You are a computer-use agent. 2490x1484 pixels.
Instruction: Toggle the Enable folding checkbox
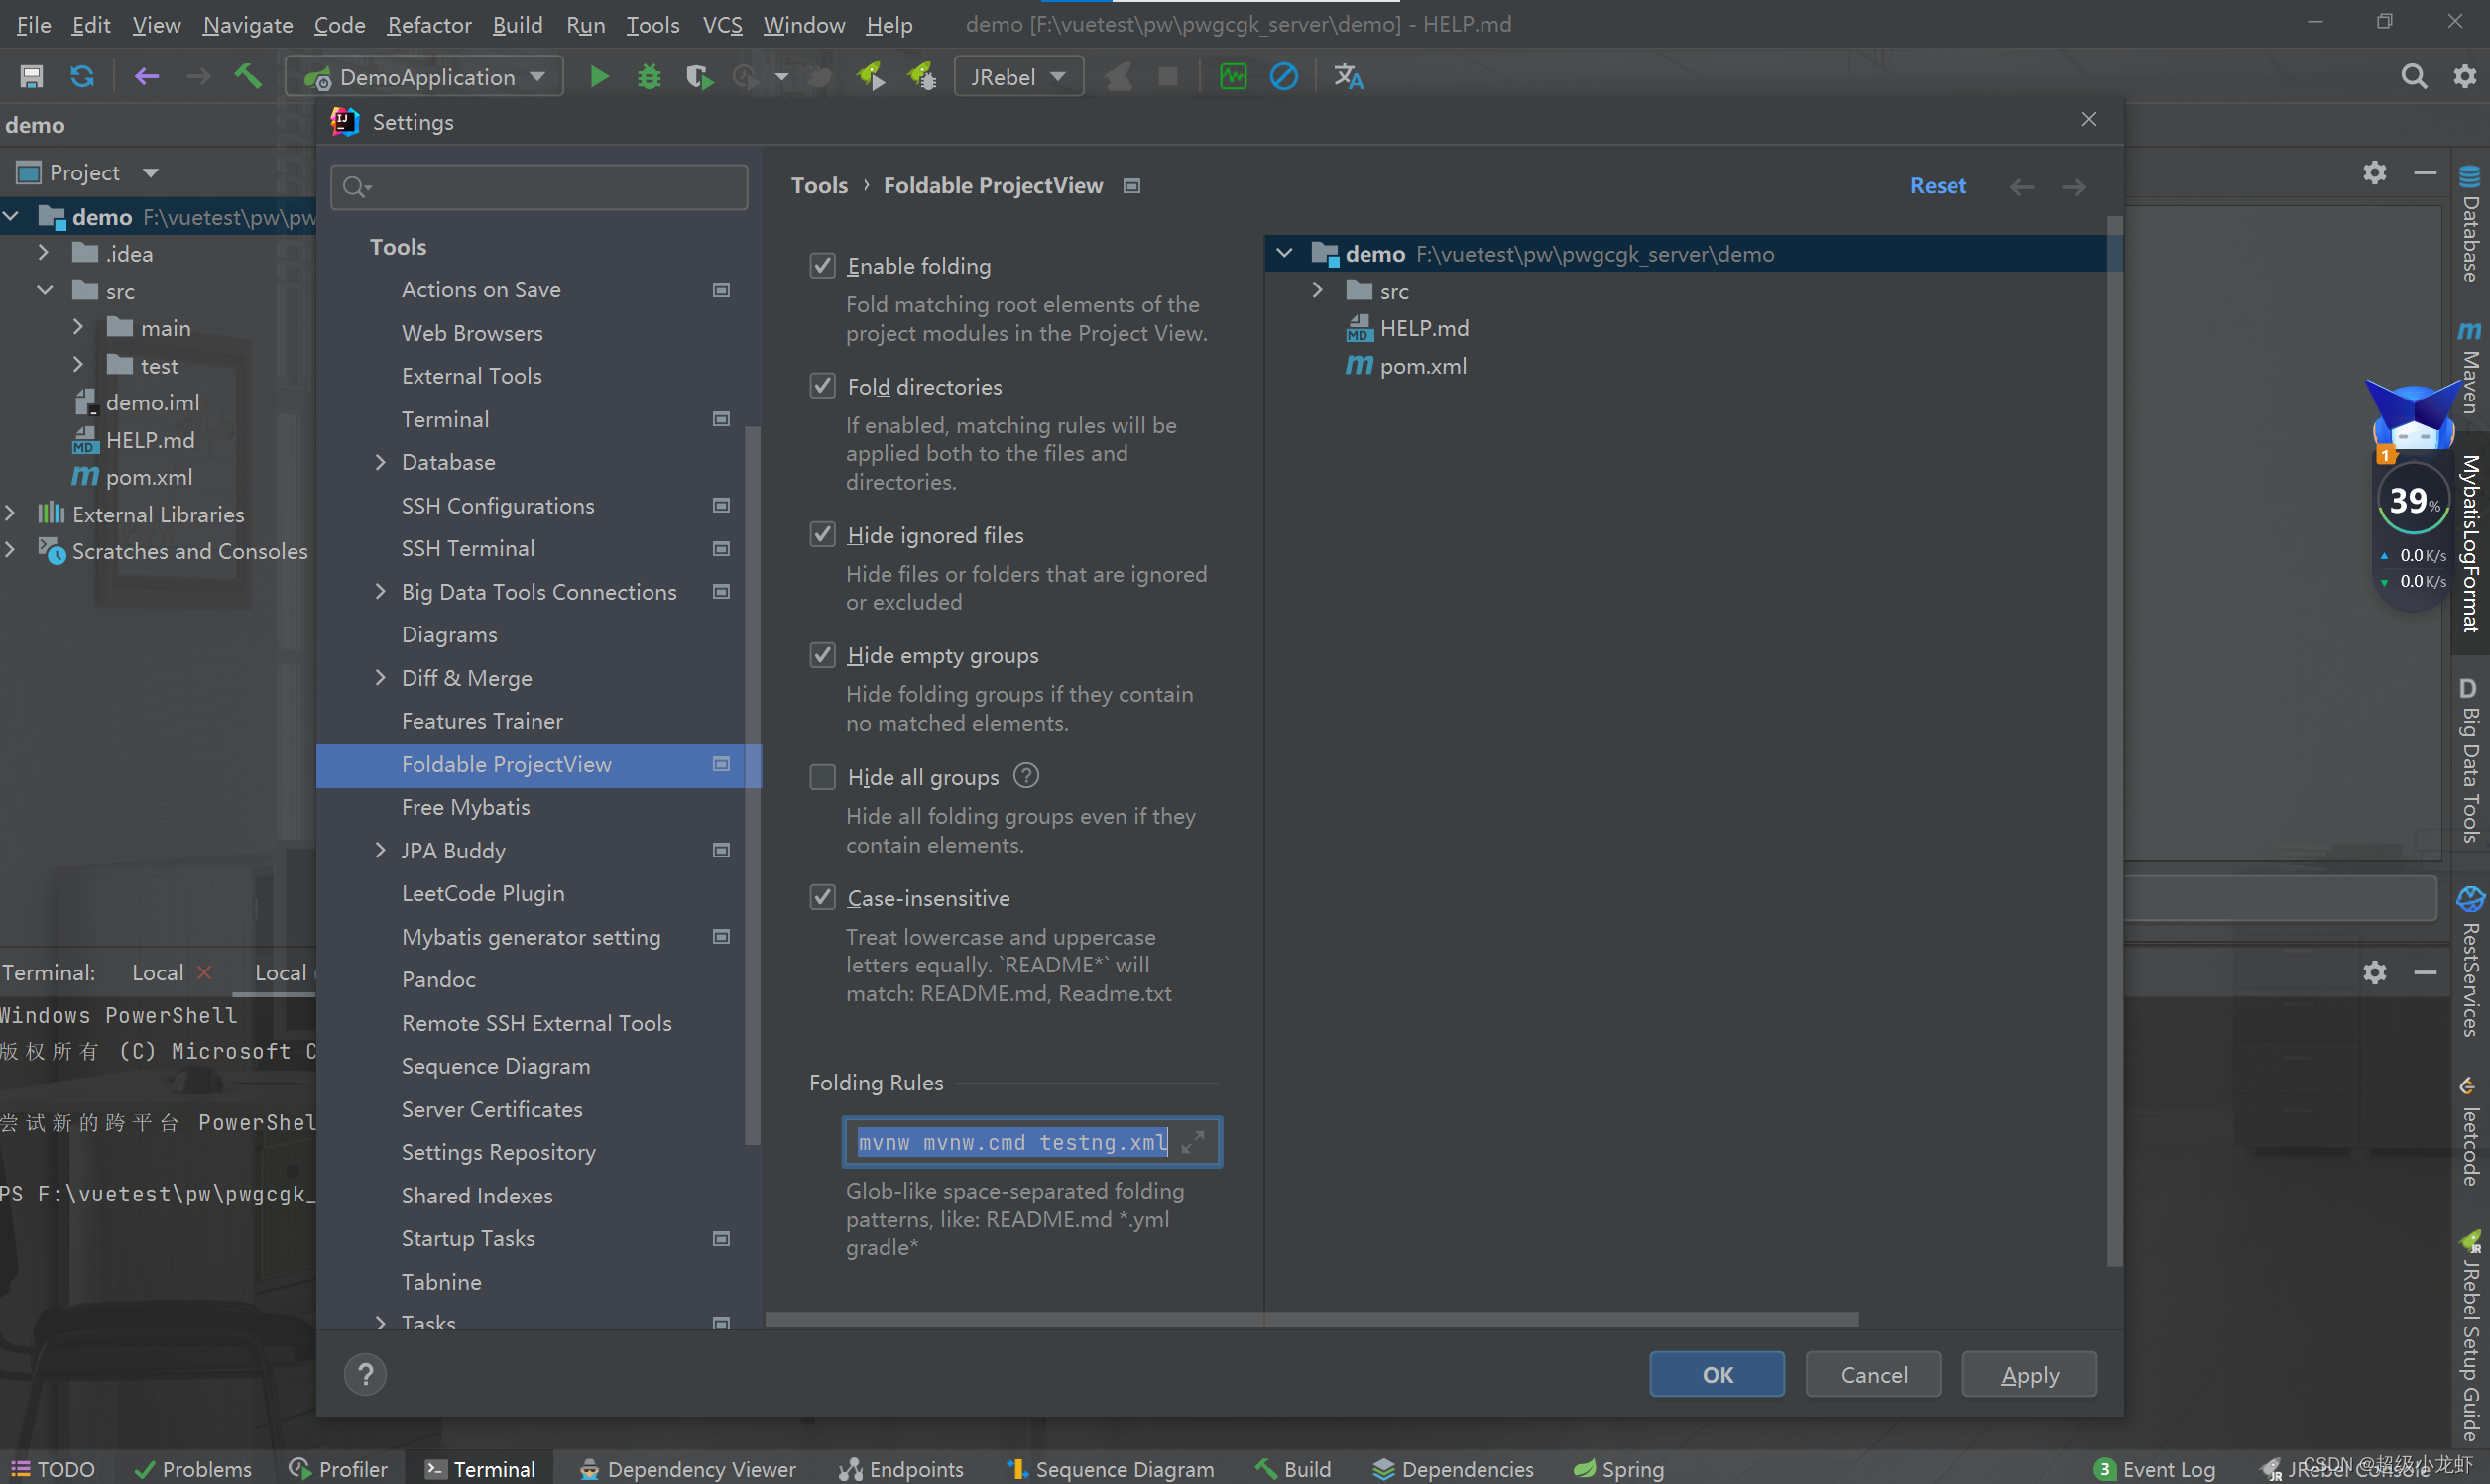click(822, 265)
